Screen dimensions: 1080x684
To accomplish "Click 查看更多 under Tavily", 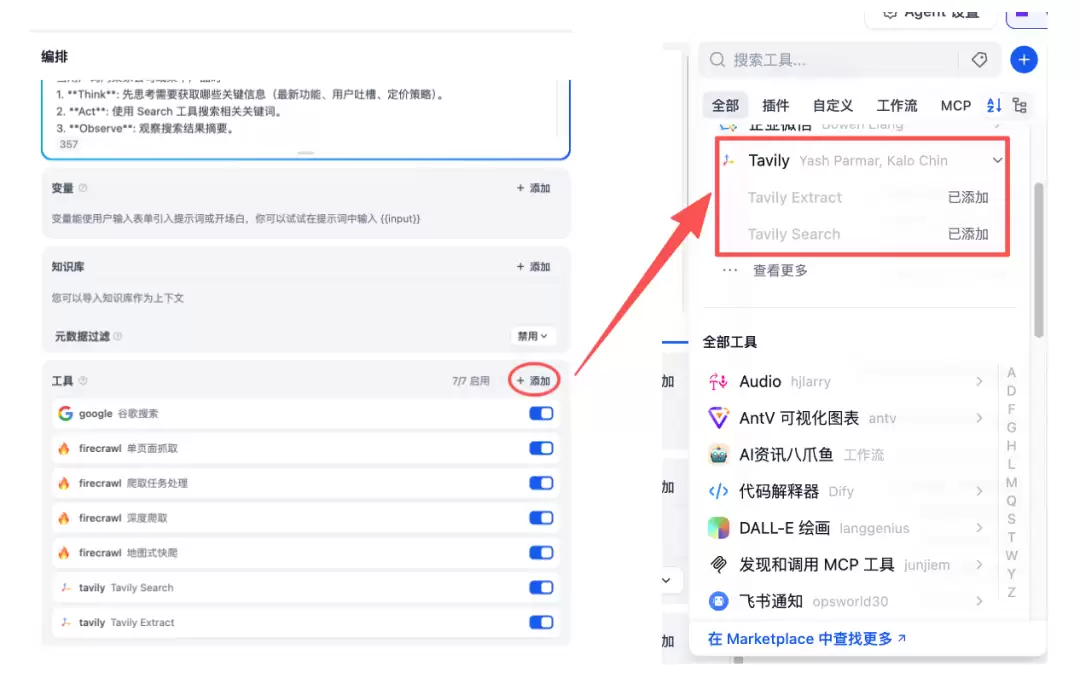I will (x=780, y=271).
